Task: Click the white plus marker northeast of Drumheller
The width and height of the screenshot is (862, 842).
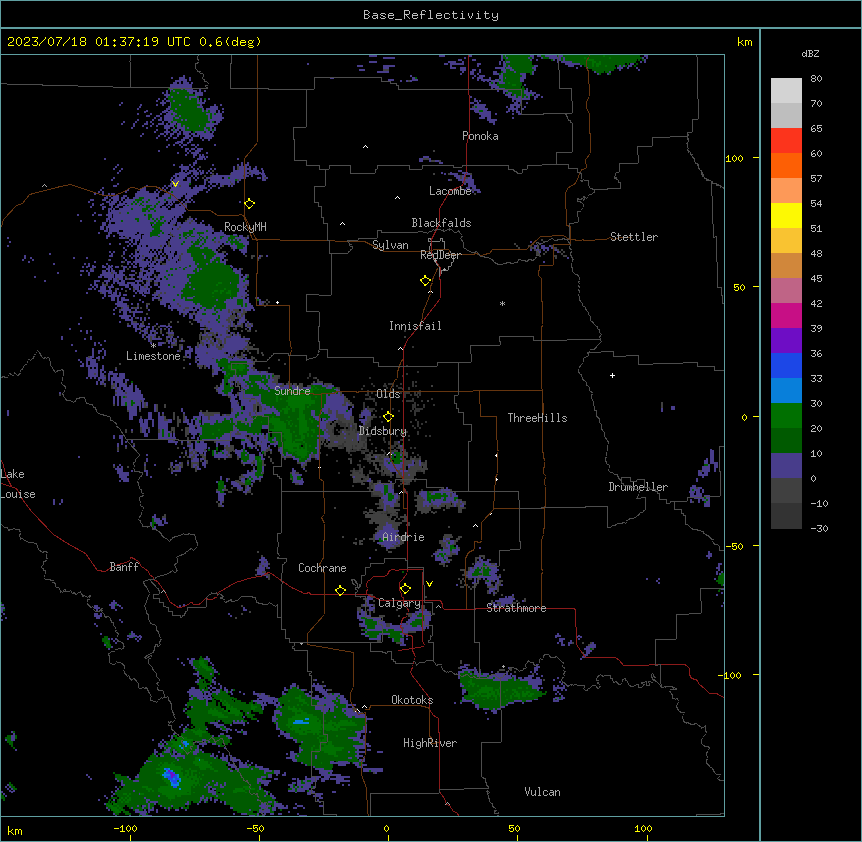Action: (x=612, y=375)
